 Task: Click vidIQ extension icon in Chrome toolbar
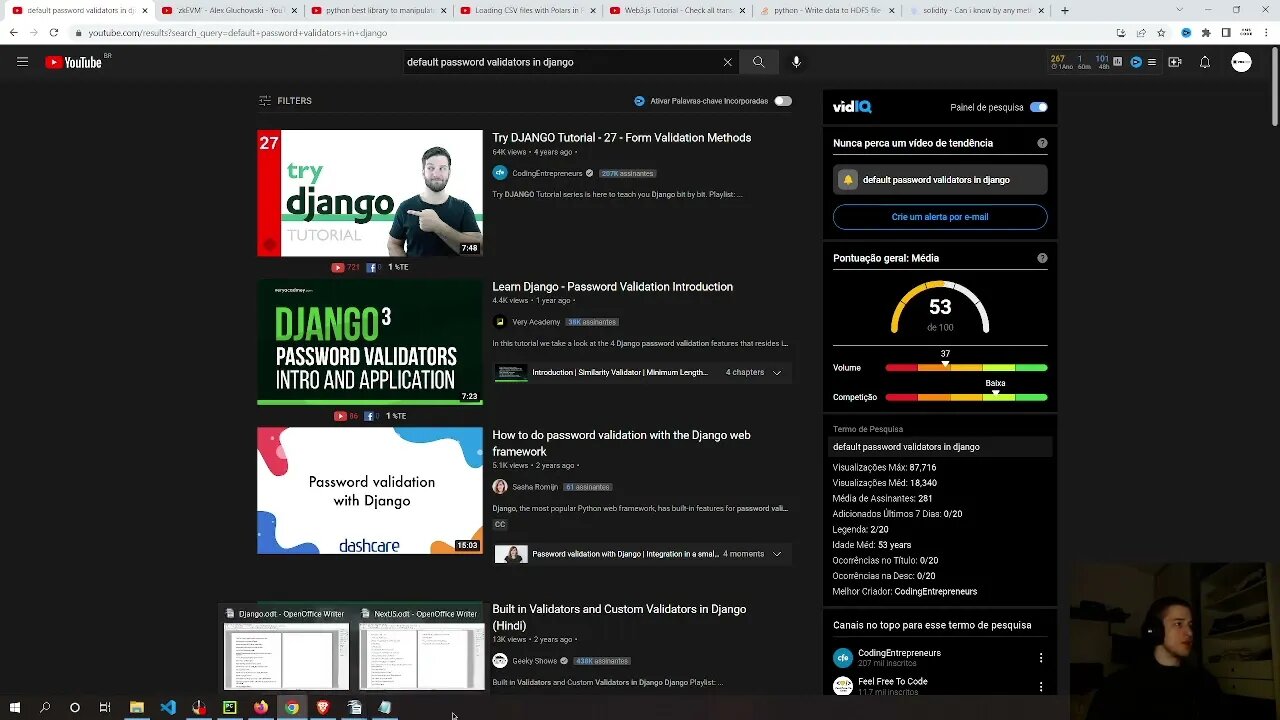(x=1186, y=33)
